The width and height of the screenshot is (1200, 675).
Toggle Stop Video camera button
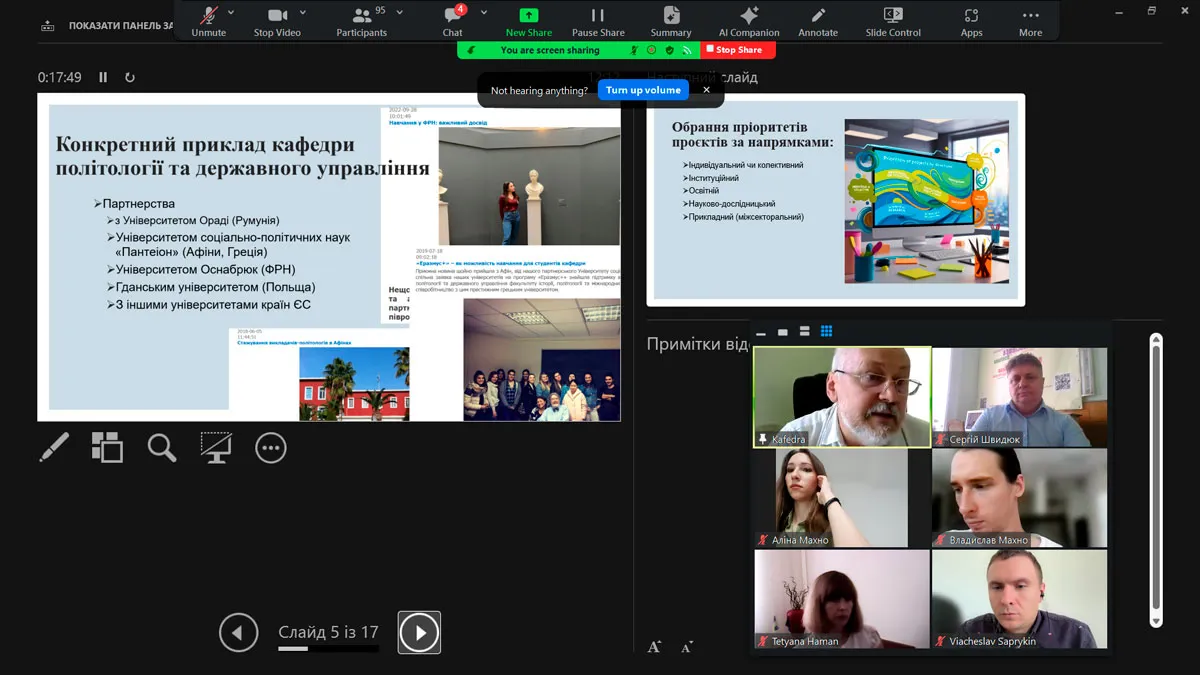pos(277,17)
